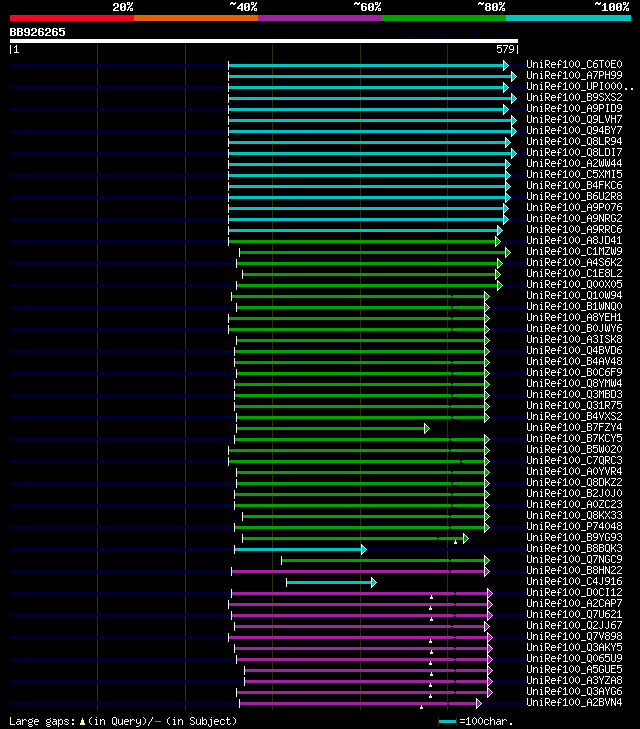Click the cyan ~100% legend segment

click(x=568, y=18)
